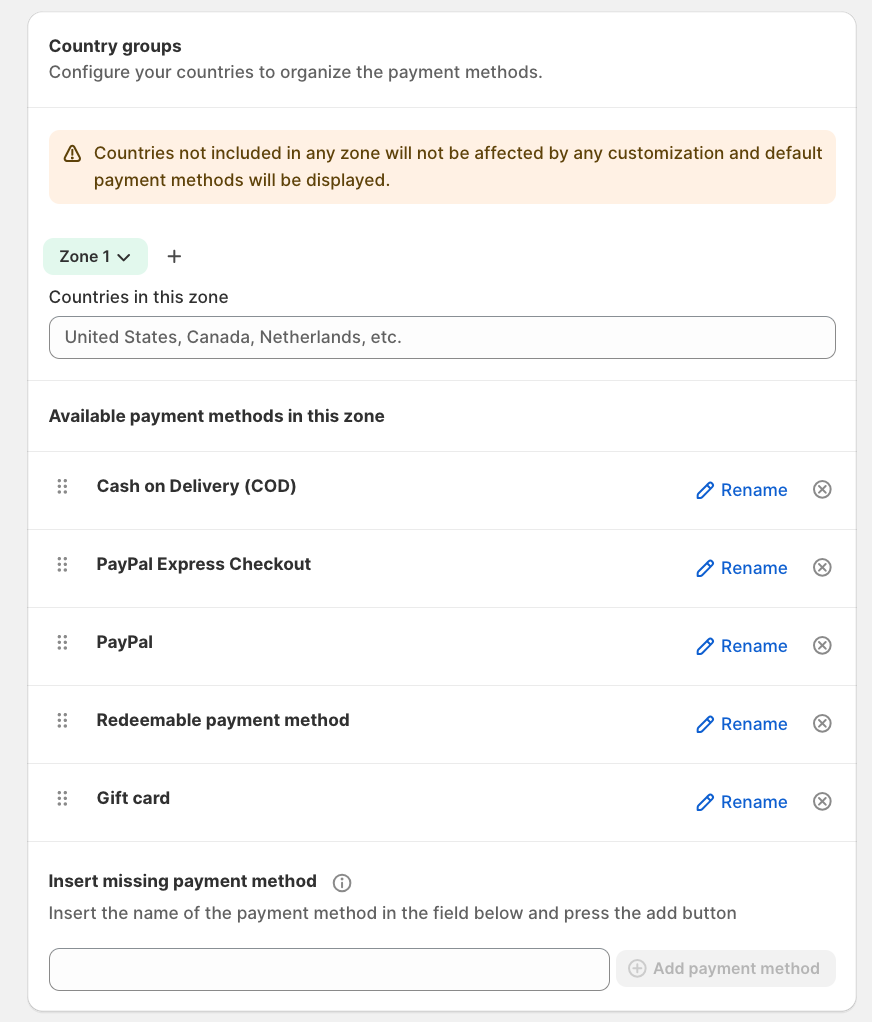Click info icon beside Insert missing payment method
The width and height of the screenshot is (872, 1022).
click(342, 882)
